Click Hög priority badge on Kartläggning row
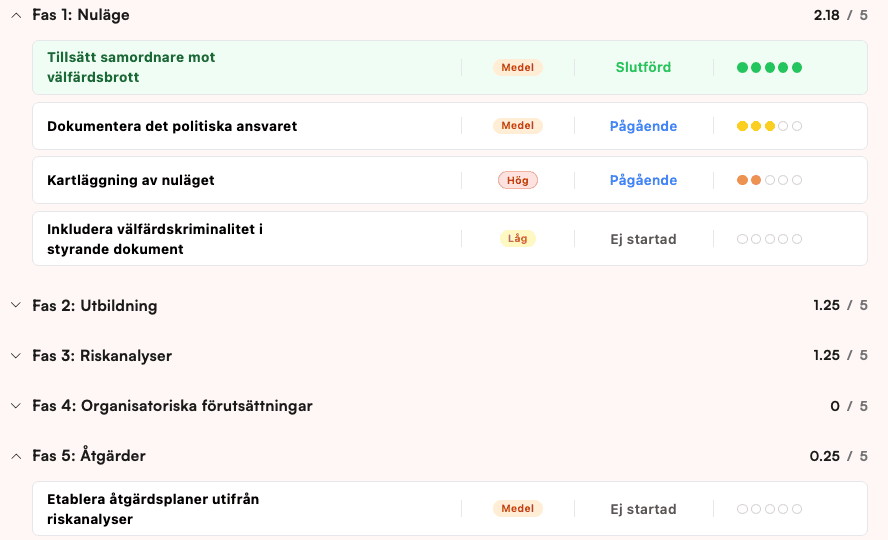The image size is (888, 540). click(x=518, y=180)
